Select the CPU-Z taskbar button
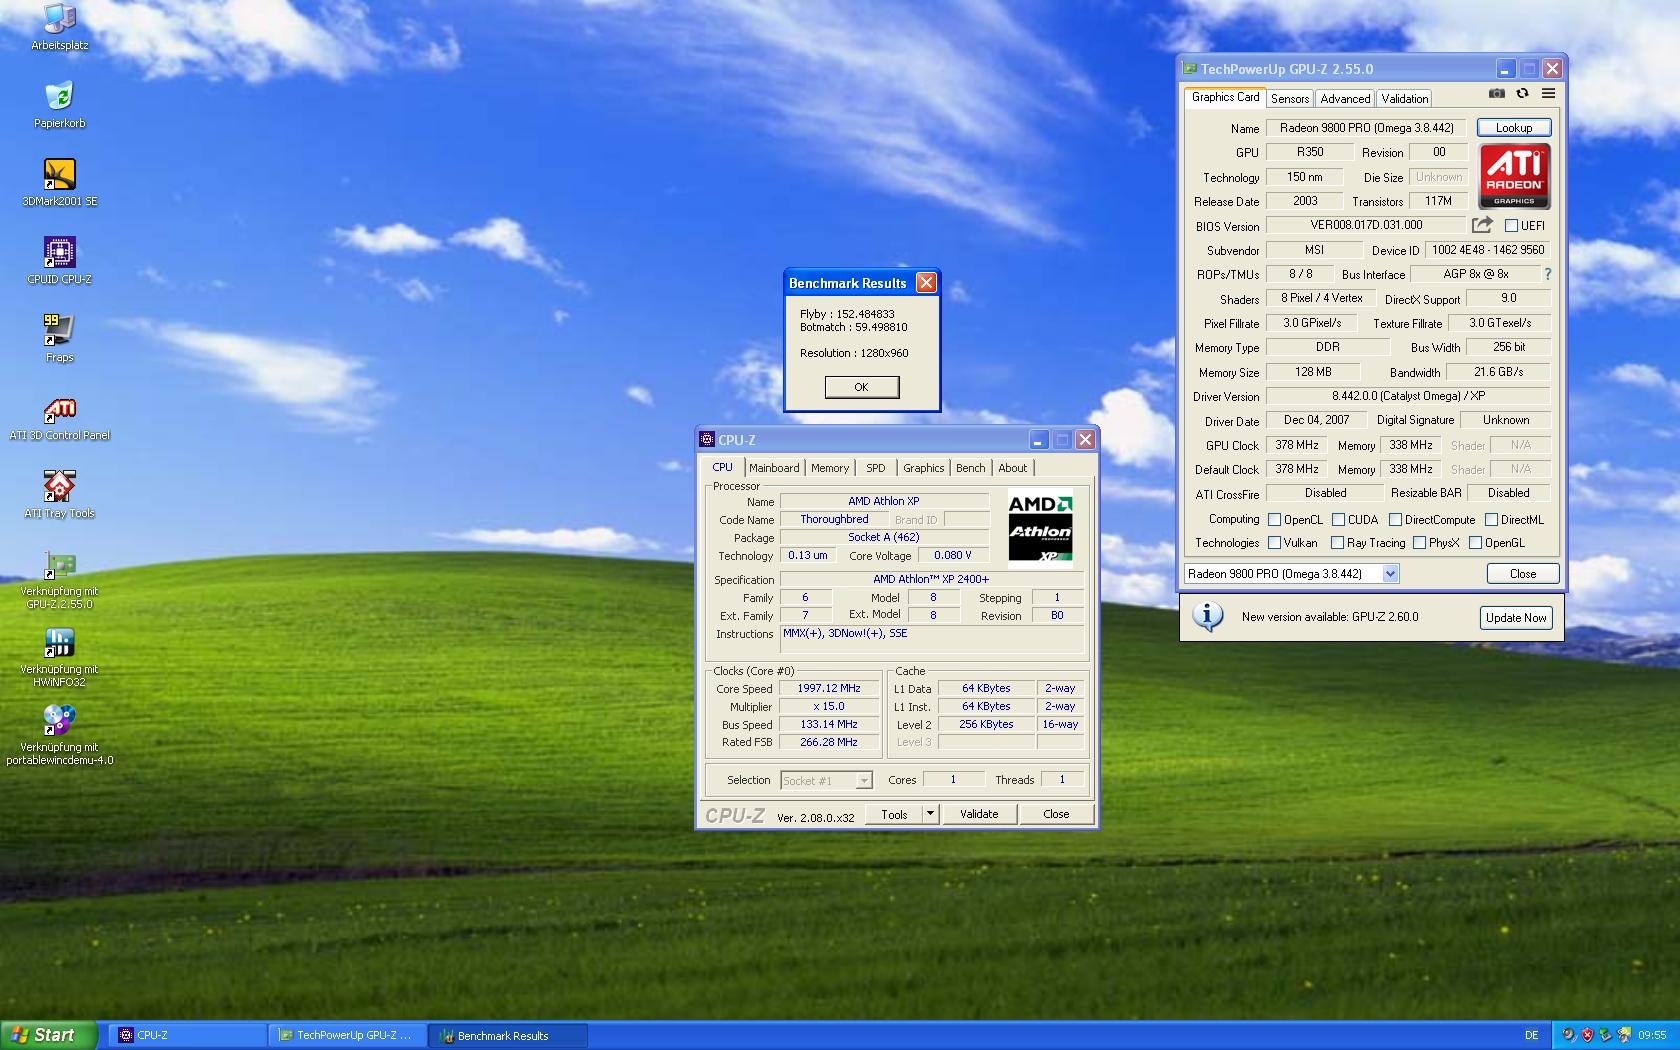Image resolution: width=1680 pixels, height=1050 pixels. click(x=188, y=1035)
